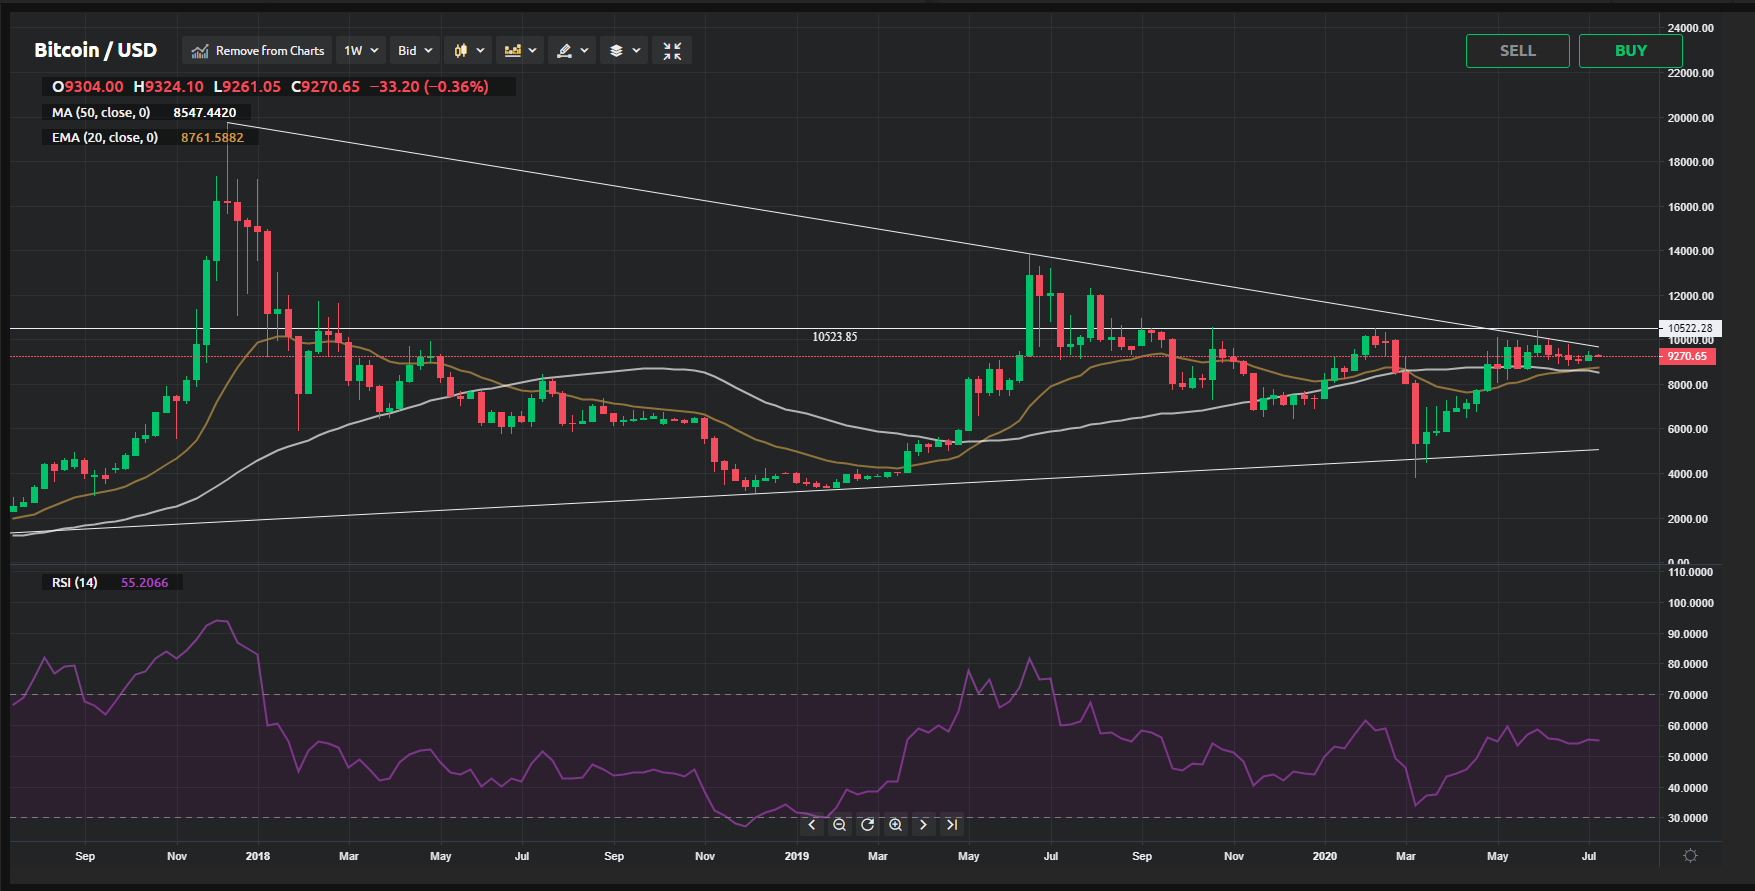Select the EMA (20, close, 0) indicator label

[x=105, y=138]
